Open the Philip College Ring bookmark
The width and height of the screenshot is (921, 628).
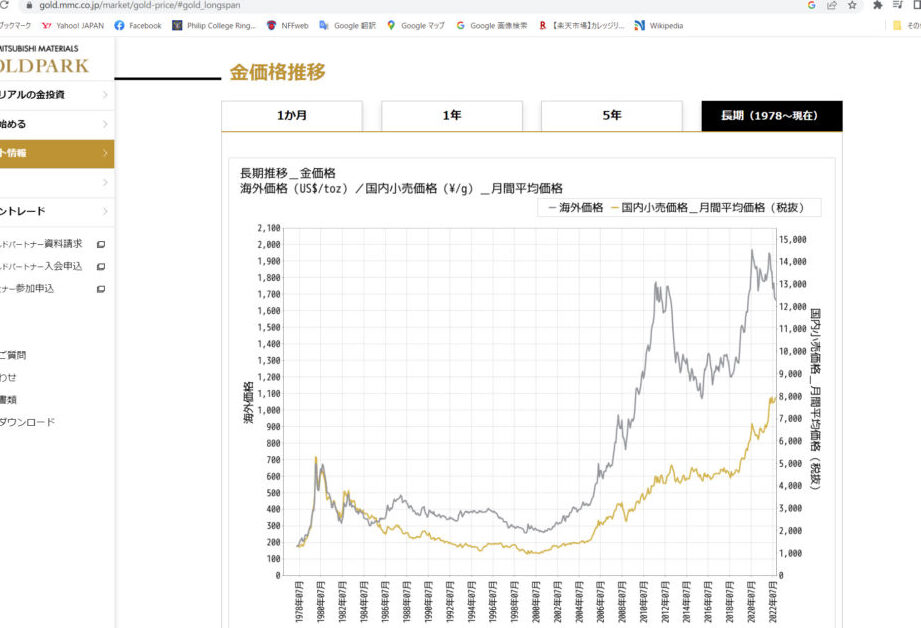pos(214,26)
